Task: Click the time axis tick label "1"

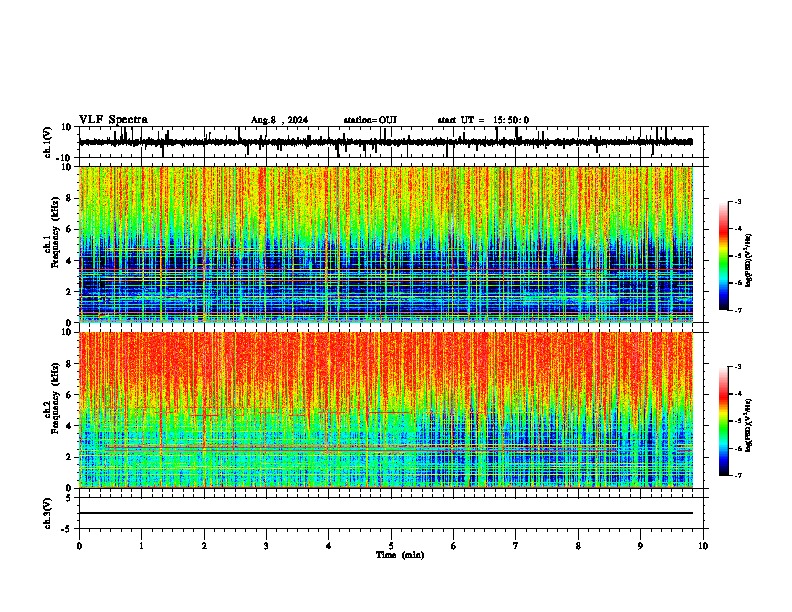Action: 141,546
